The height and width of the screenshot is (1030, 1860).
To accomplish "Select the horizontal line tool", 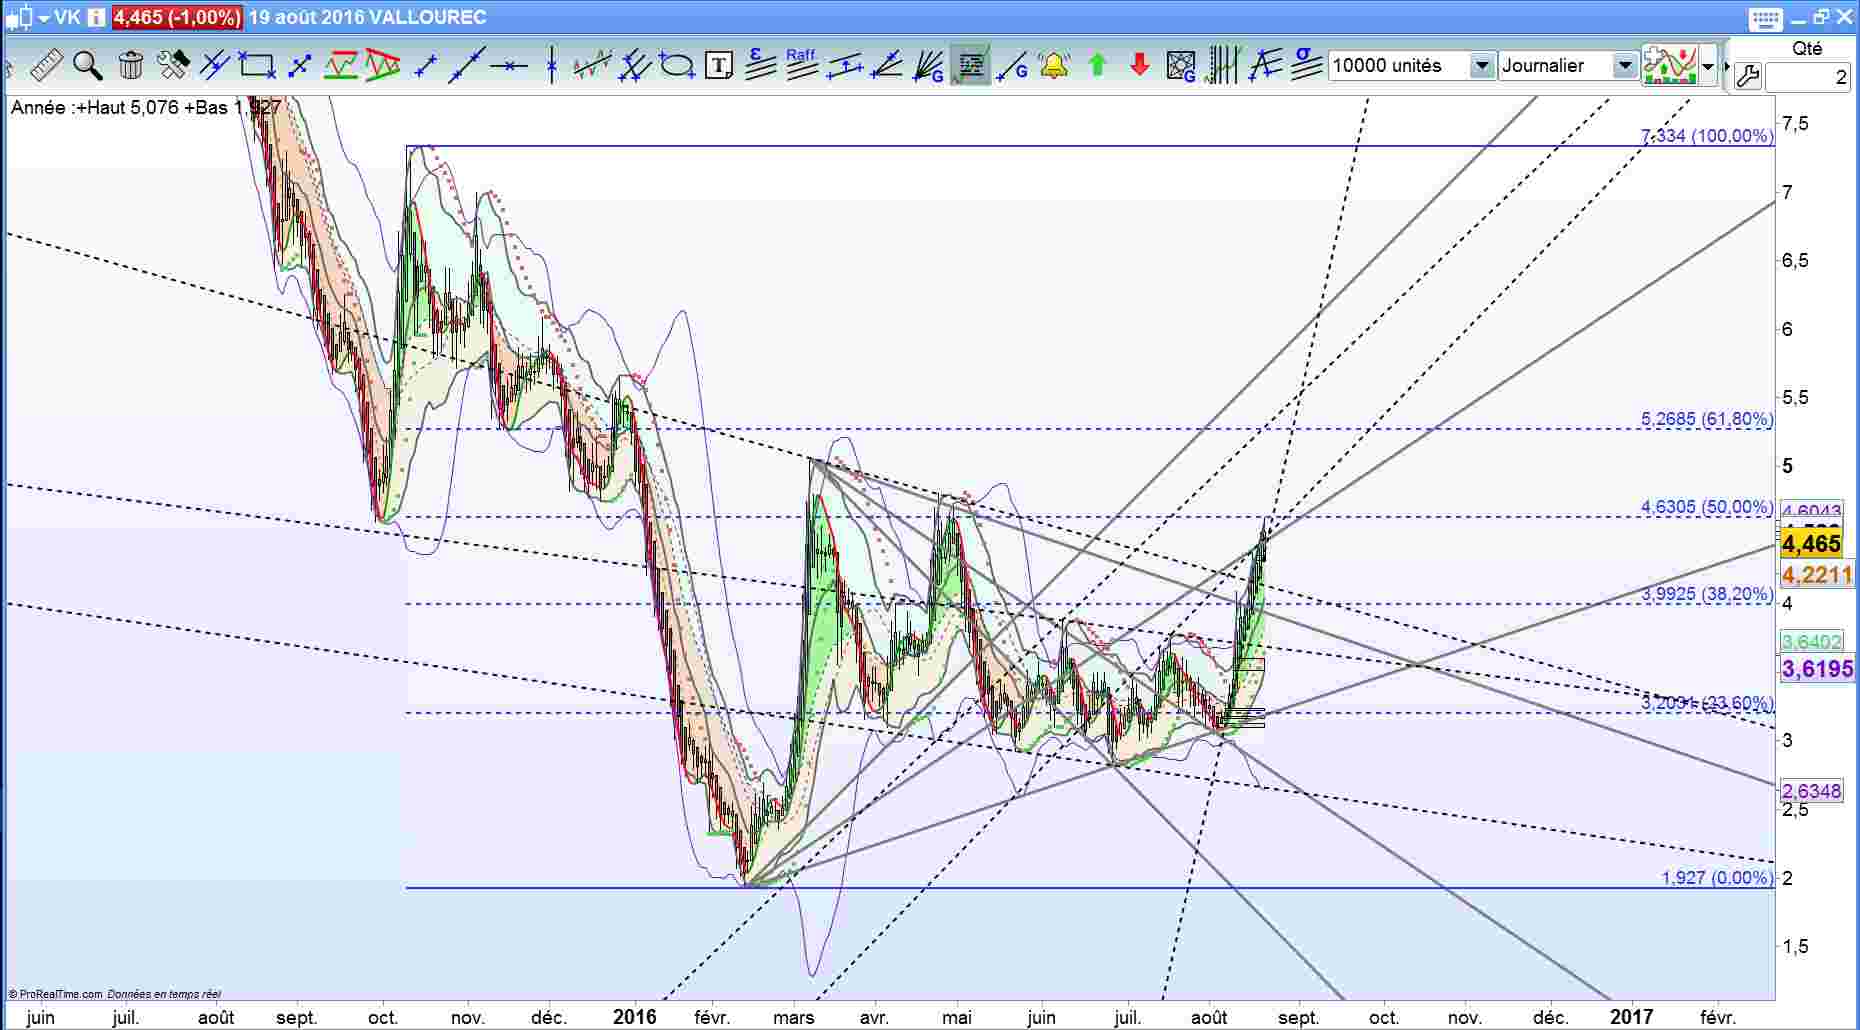I will pos(509,66).
